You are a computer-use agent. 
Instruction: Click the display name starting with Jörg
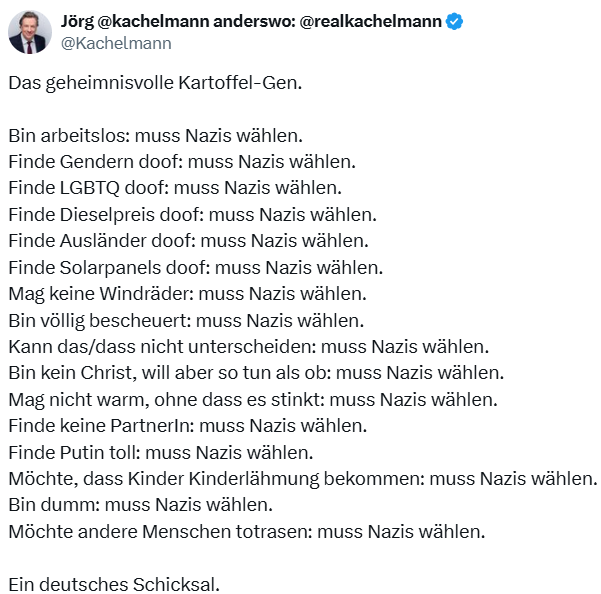pyautogui.click(x=251, y=21)
